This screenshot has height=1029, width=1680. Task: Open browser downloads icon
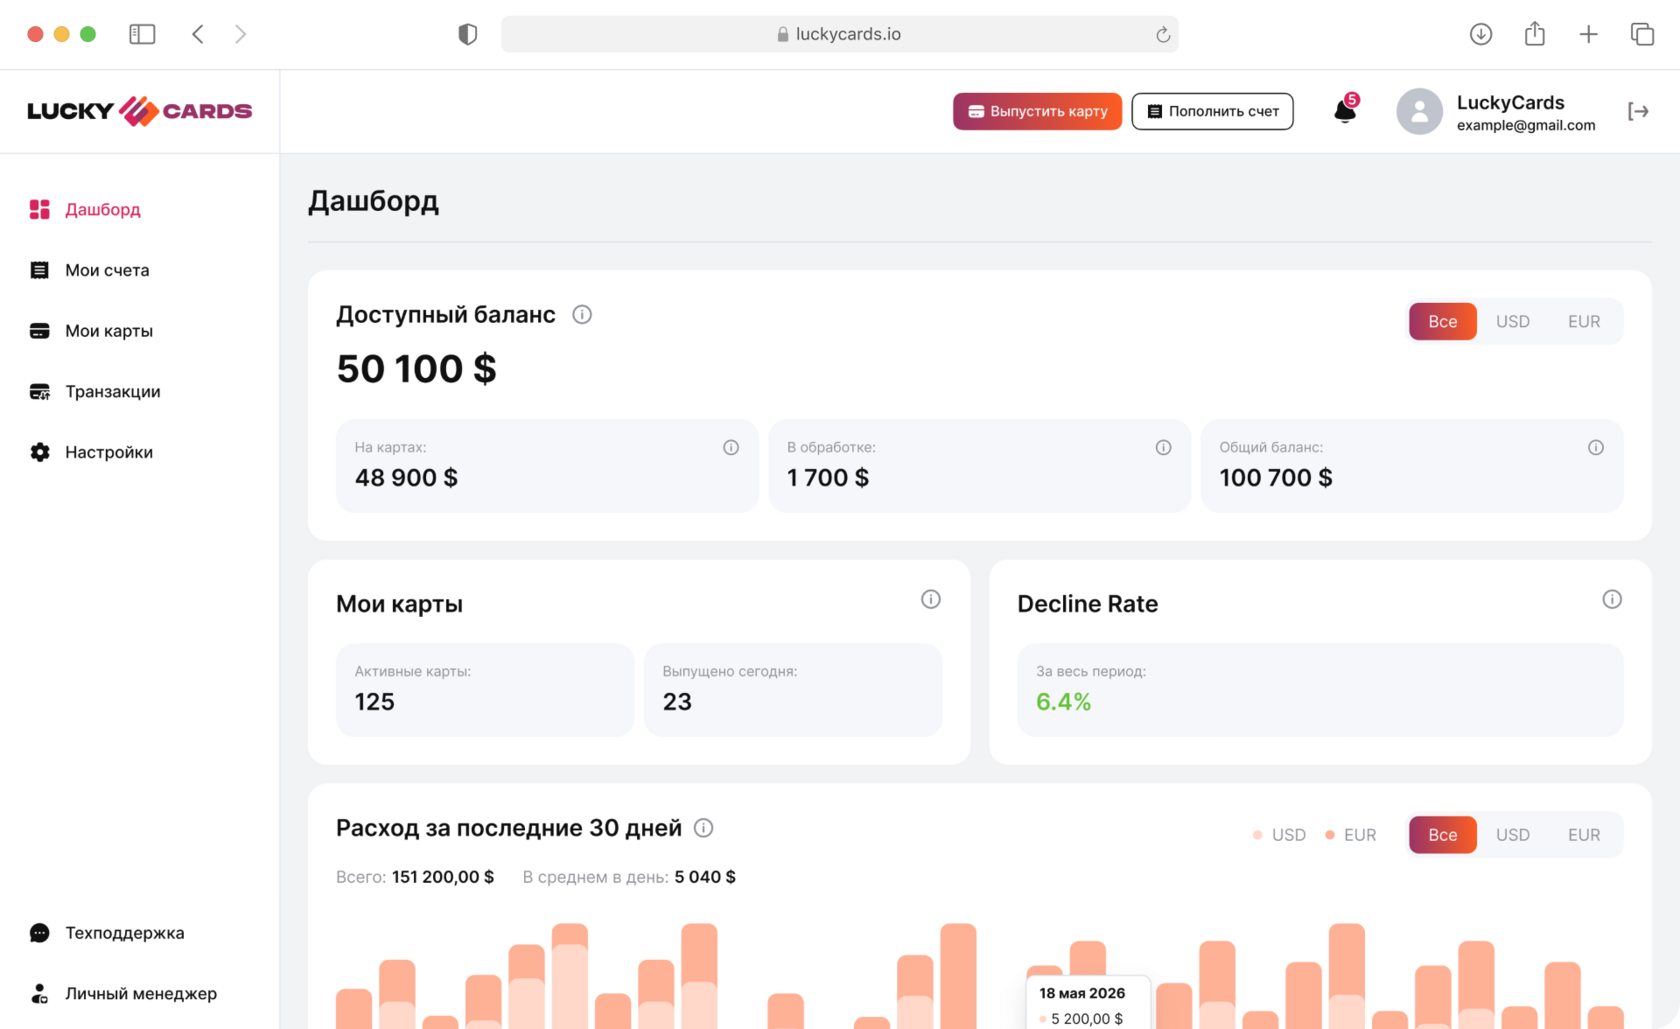coord(1481,34)
